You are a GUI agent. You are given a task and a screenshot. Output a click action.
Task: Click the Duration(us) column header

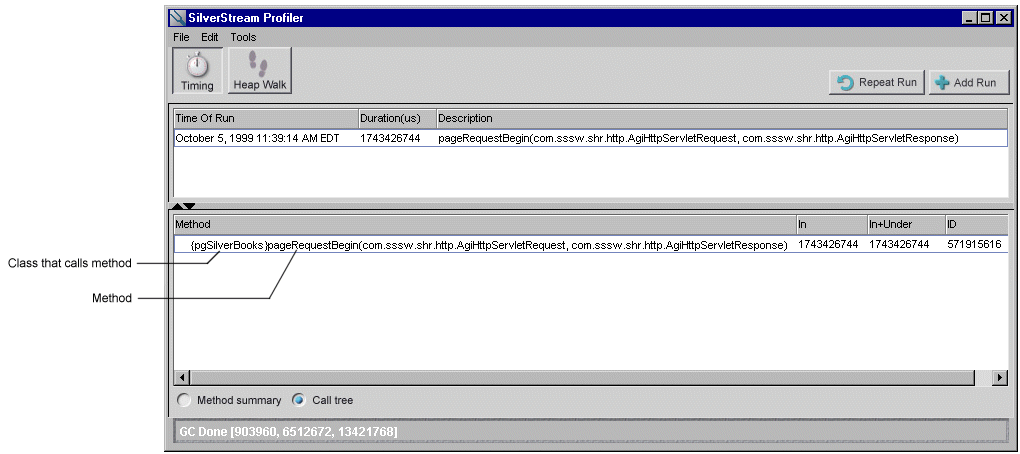[397, 118]
